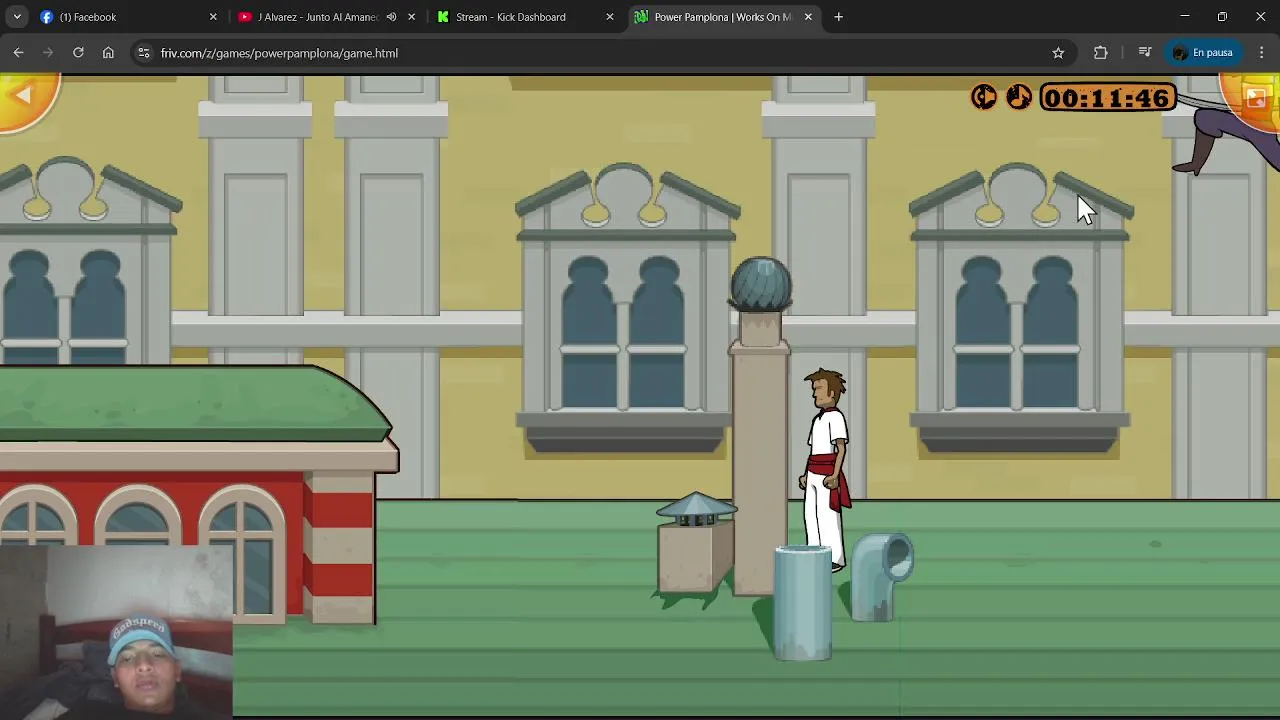Restore down the browser window

[1222, 17]
